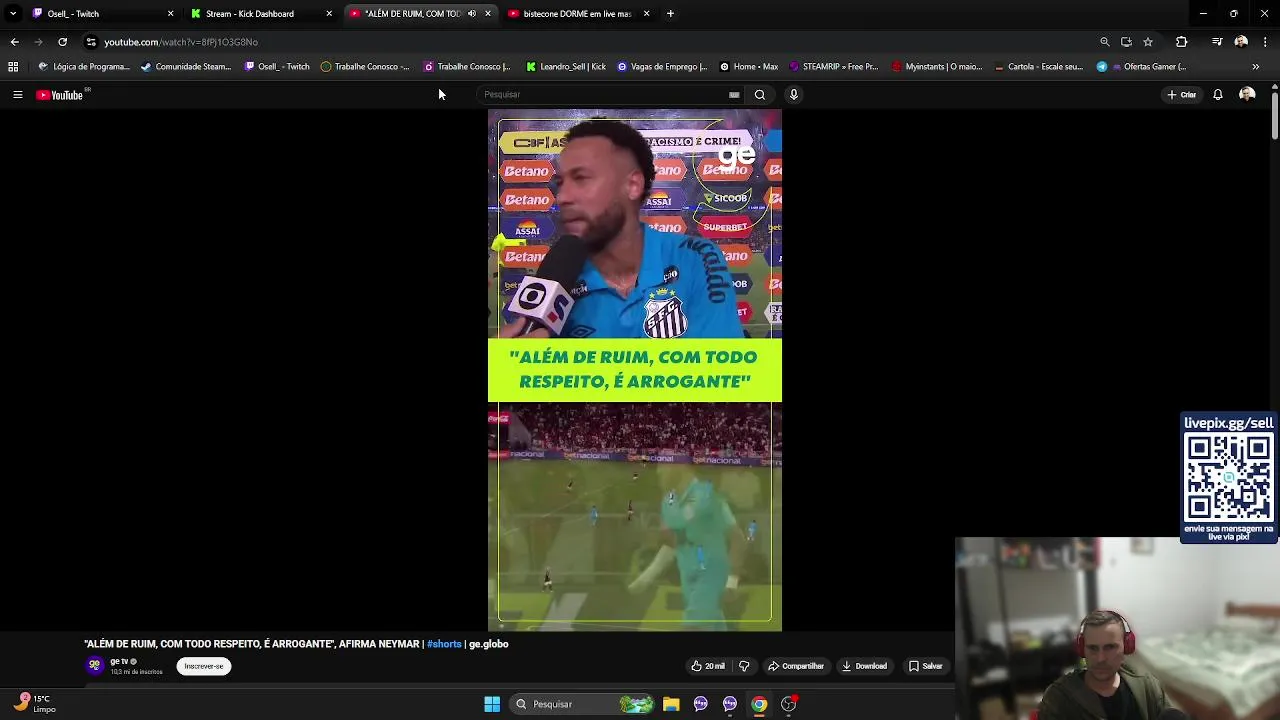Open File Explorer from the taskbar
This screenshot has width=1280, height=720.
[671, 704]
